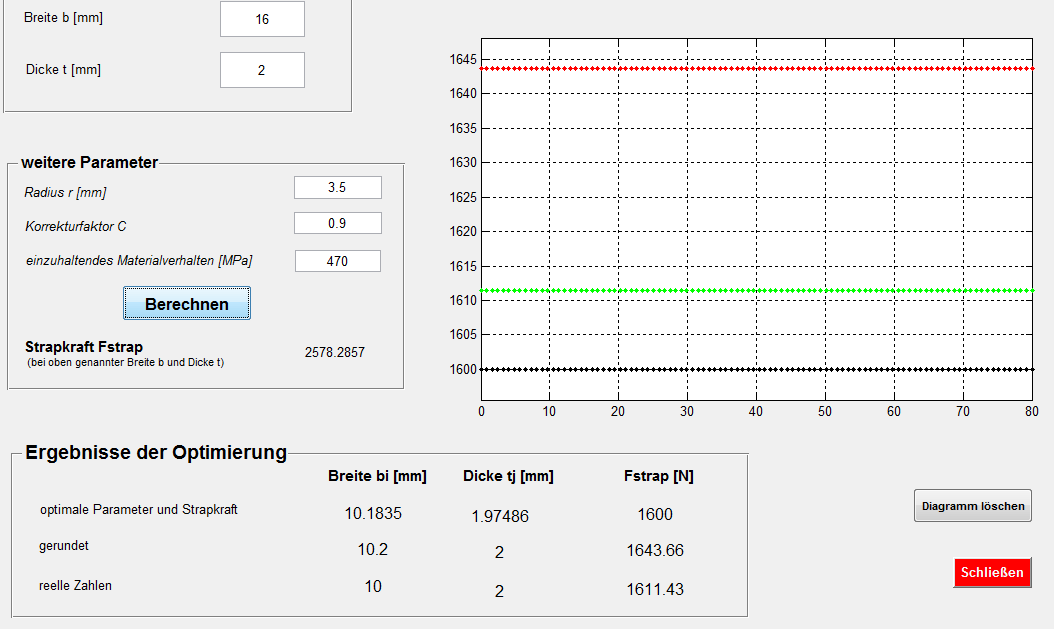Click the red Schließen button

click(x=991, y=573)
